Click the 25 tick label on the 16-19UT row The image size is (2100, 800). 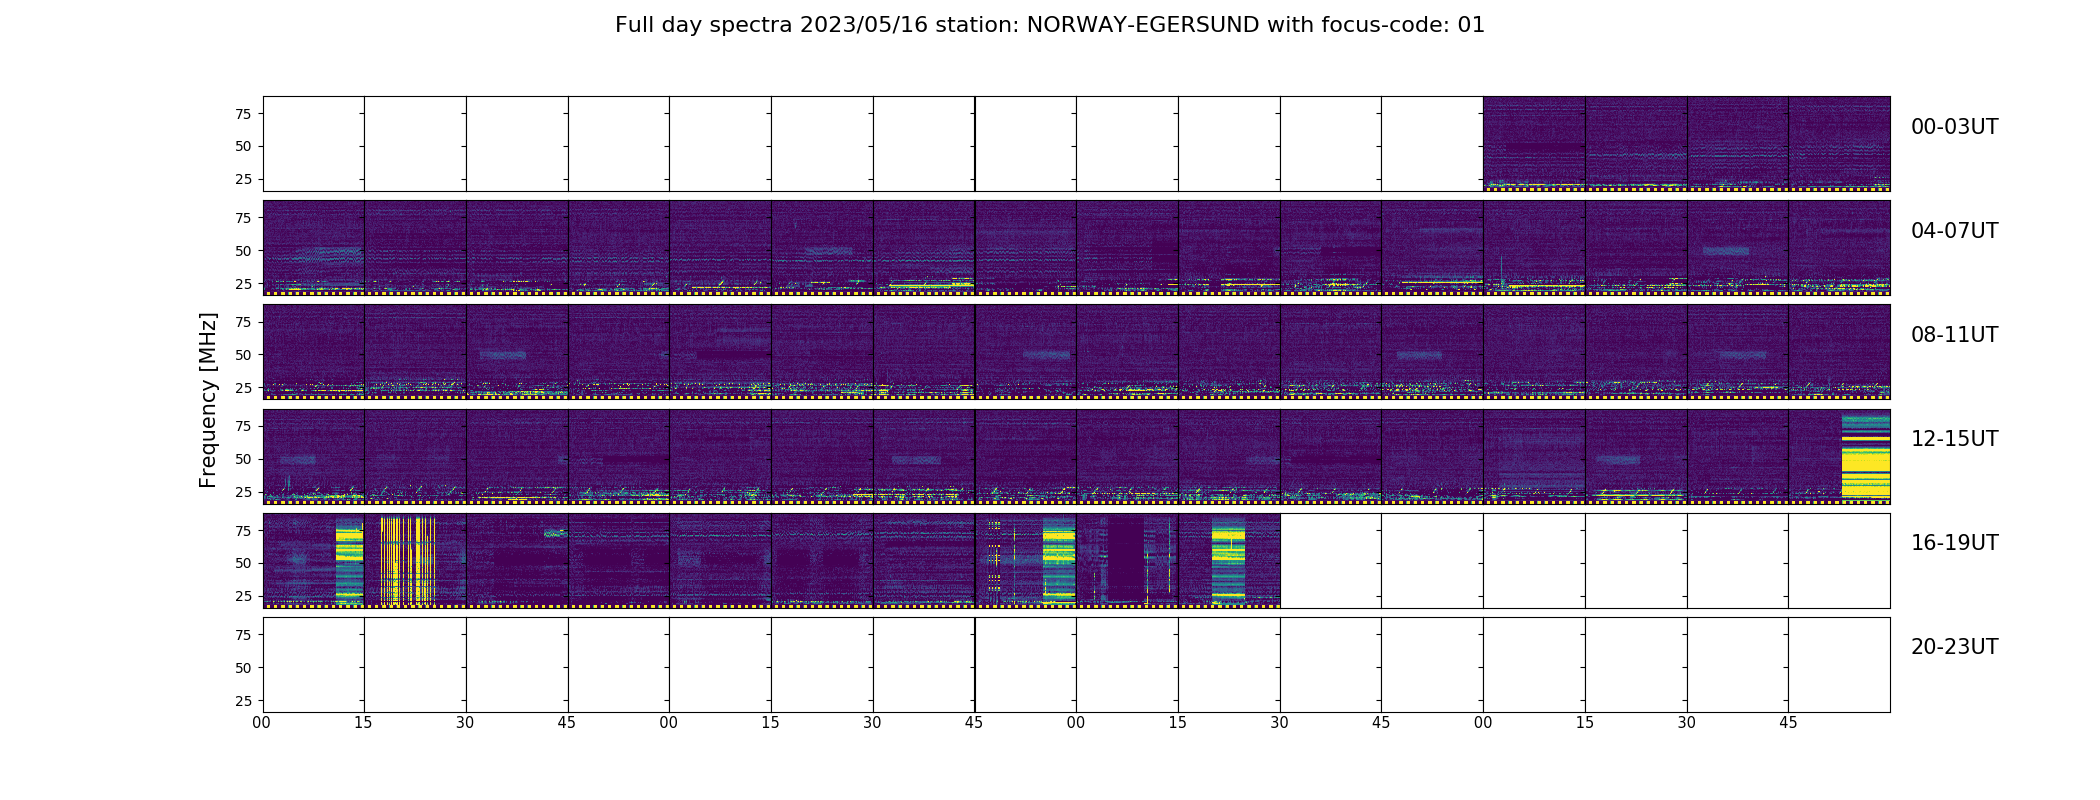tap(243, 596)
